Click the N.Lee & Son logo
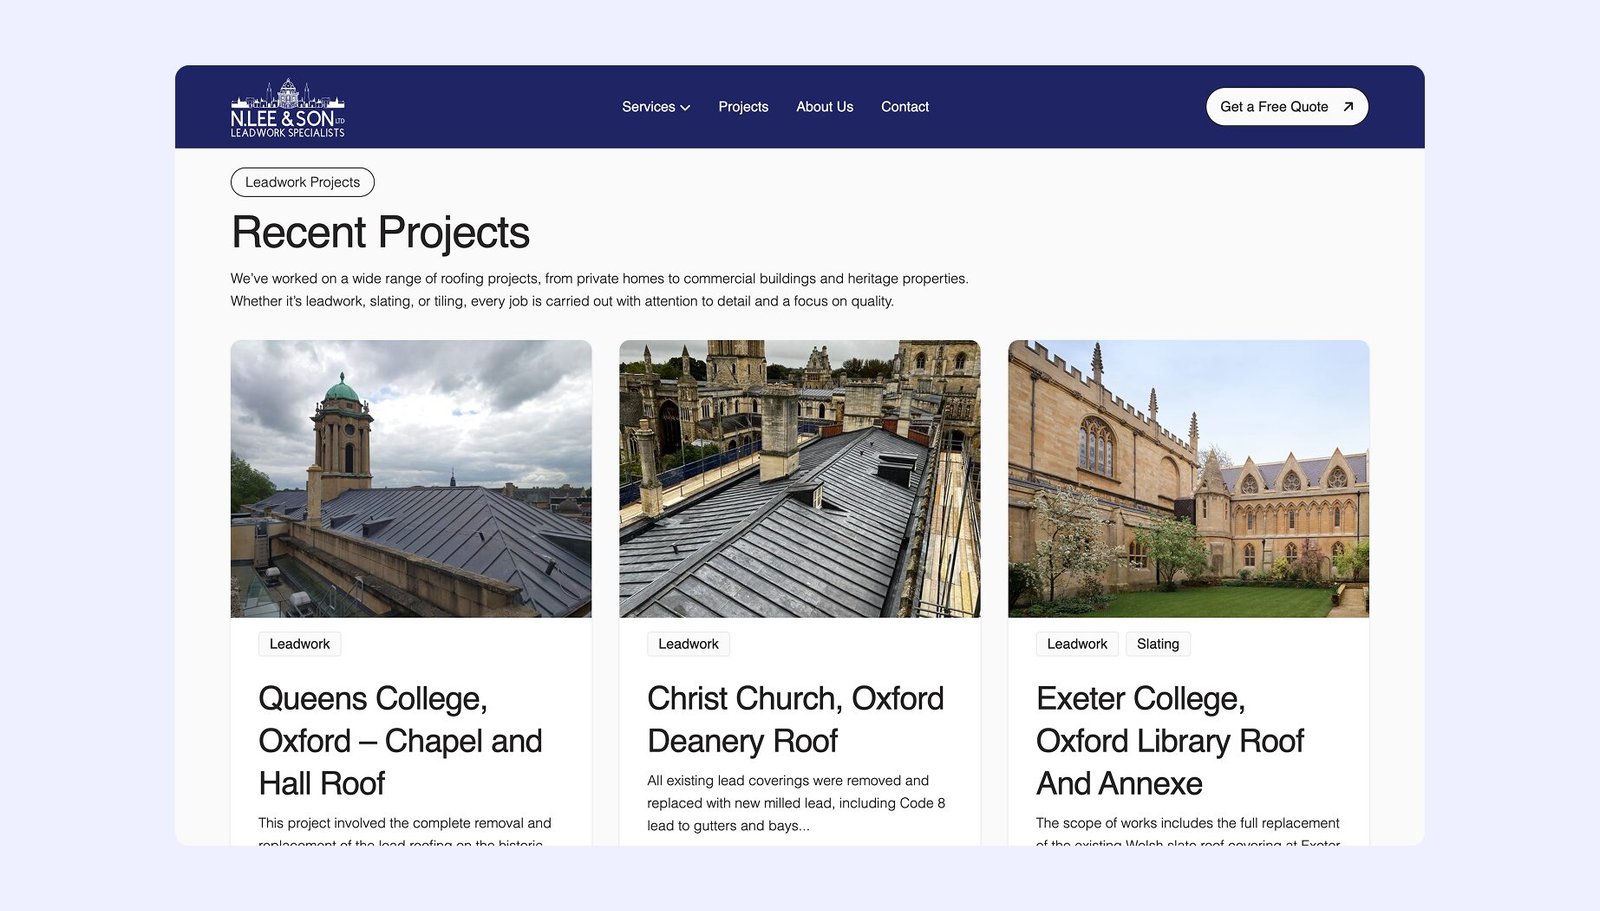 (288, 107)
